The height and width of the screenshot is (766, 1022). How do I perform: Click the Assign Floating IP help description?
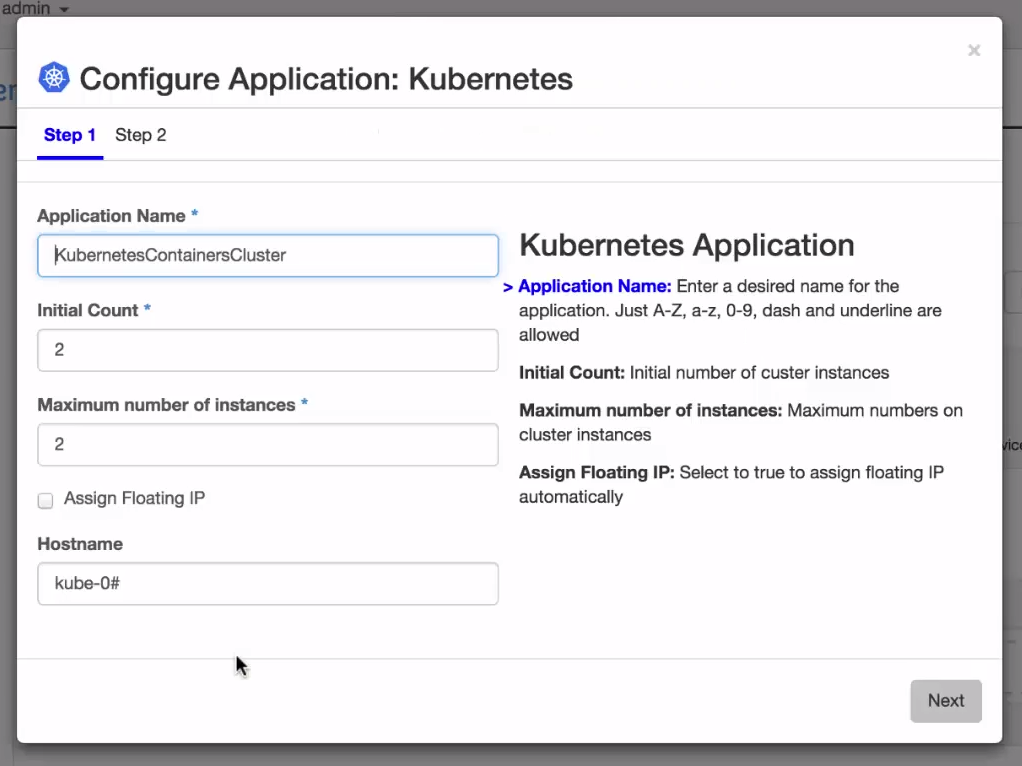(730, 485)
